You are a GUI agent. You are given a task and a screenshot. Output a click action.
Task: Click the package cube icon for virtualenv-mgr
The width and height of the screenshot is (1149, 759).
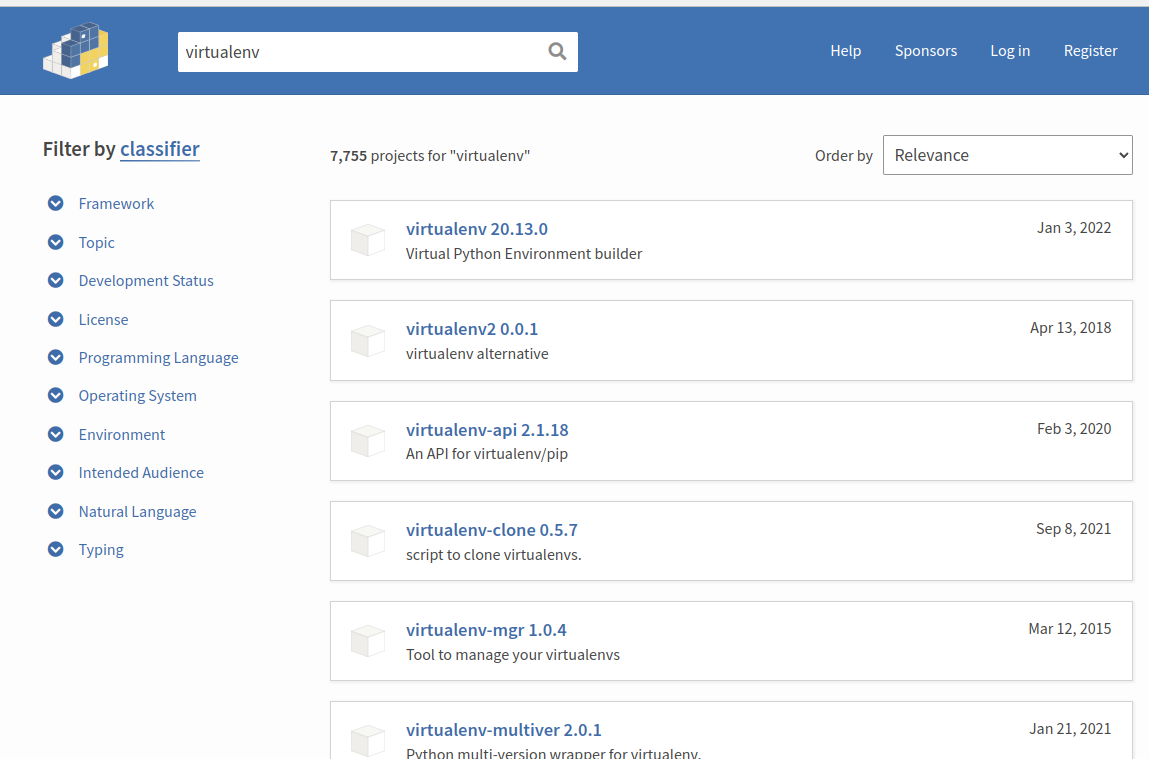(368, 641)
